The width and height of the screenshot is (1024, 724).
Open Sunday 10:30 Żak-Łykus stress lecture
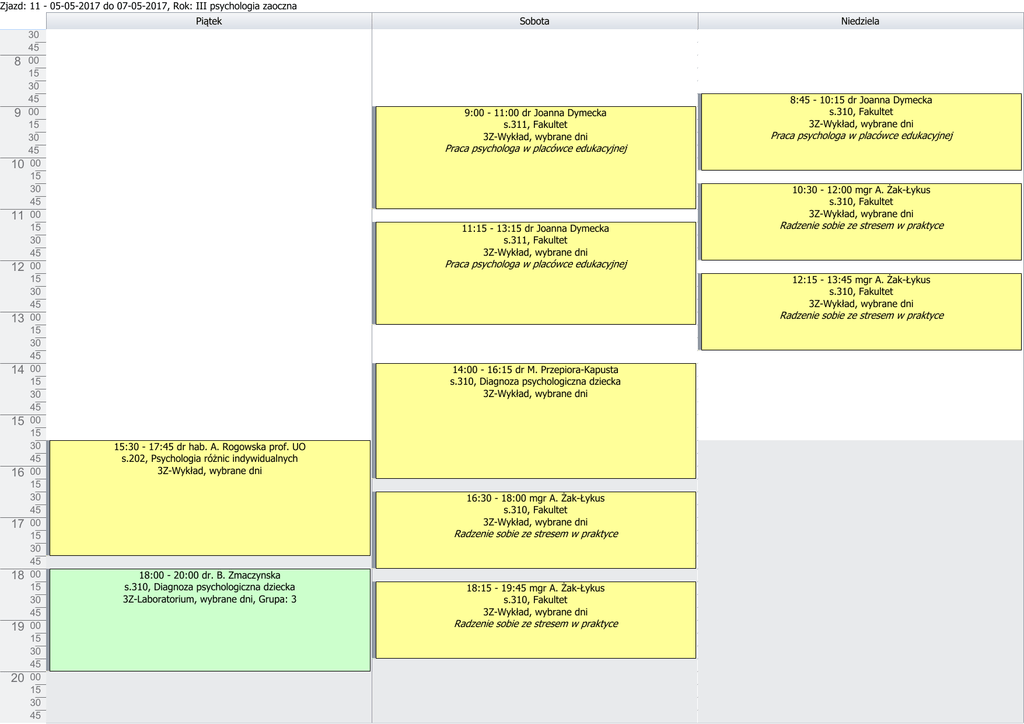[x=861, y=222]
